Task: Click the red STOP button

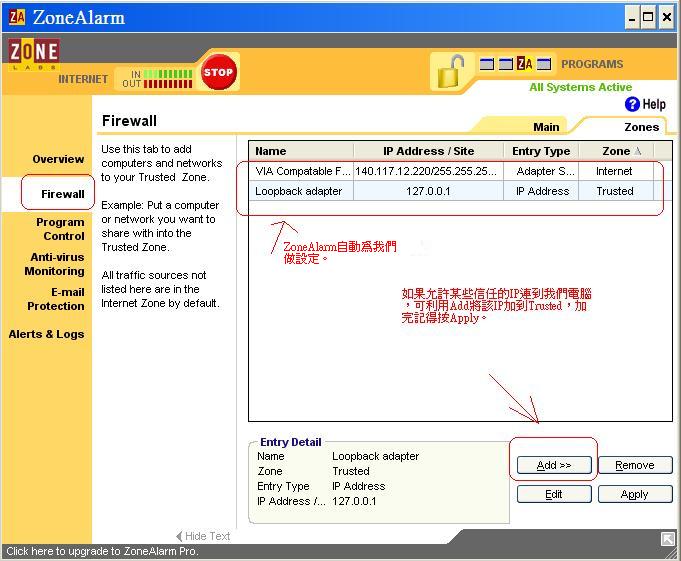Action: tap(218, 72)
